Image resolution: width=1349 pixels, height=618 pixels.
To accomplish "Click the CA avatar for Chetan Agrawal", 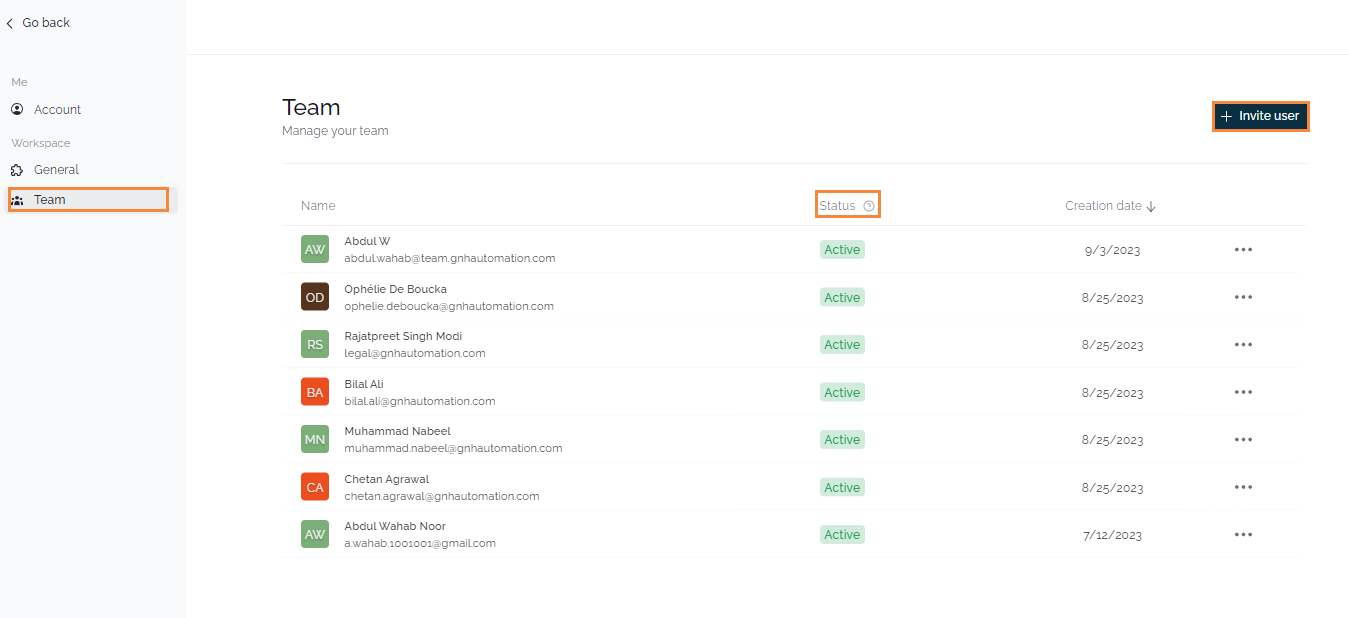I will click(x=315, y=487).
